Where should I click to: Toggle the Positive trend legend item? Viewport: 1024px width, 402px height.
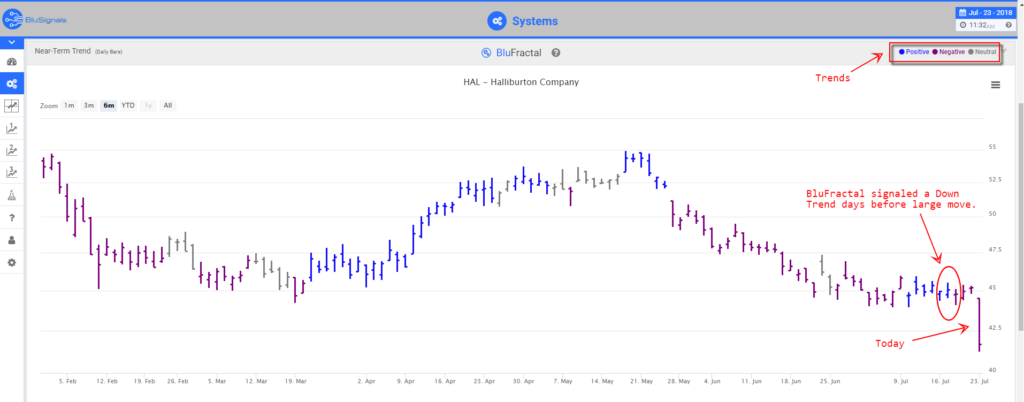pos(914,52)
